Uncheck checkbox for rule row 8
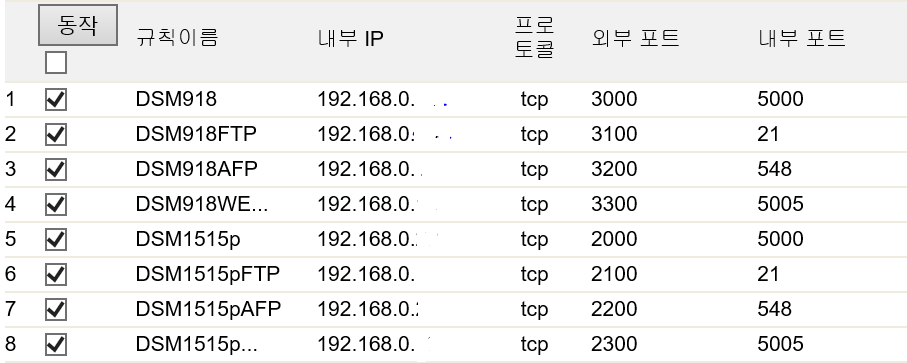The height and width of the screenshot is (363, 907). (56, 345)
